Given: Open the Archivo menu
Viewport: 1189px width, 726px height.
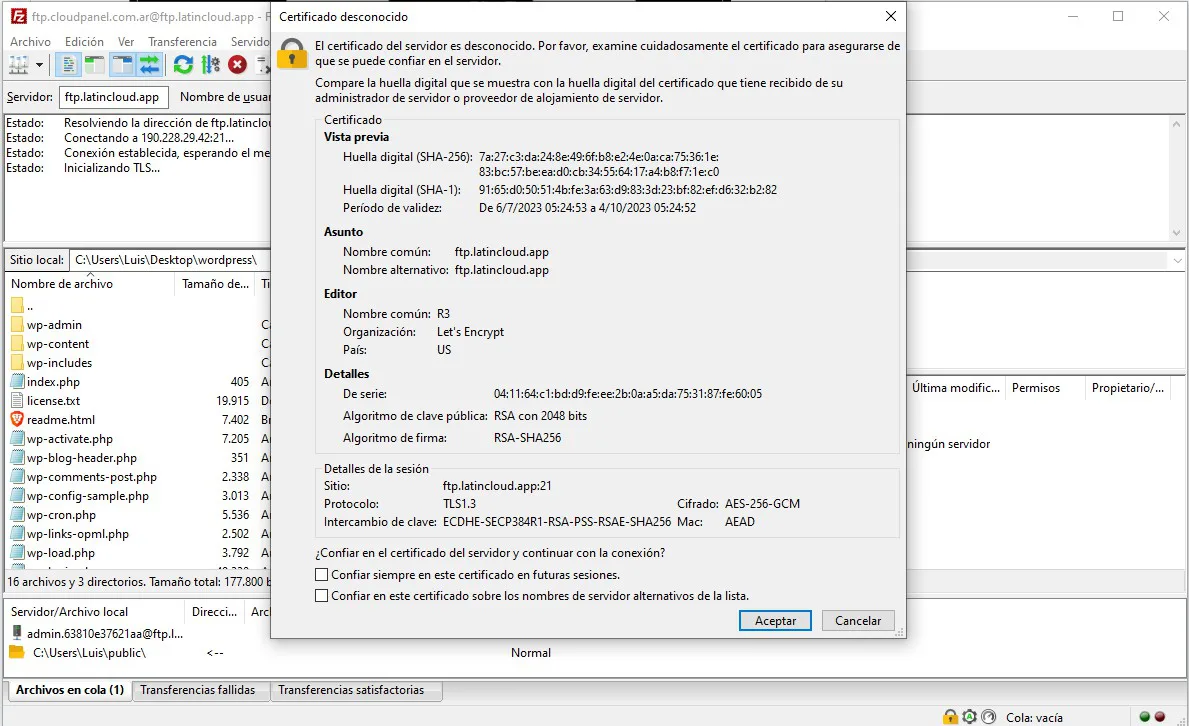Looking at the screenshot, I should tap(30, 42).
